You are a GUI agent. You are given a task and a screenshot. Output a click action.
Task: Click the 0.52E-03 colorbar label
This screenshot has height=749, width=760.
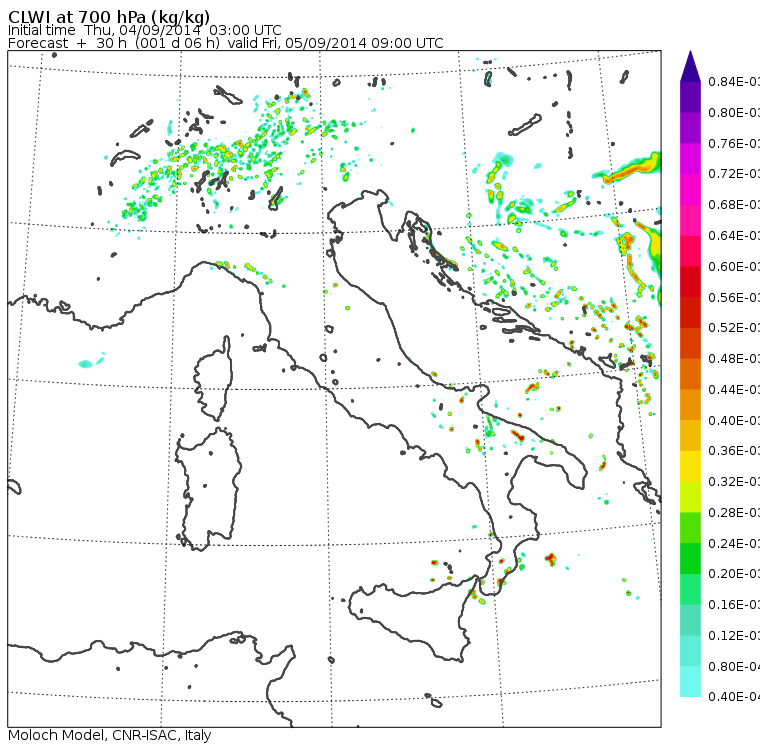click(x=734, y=328)
